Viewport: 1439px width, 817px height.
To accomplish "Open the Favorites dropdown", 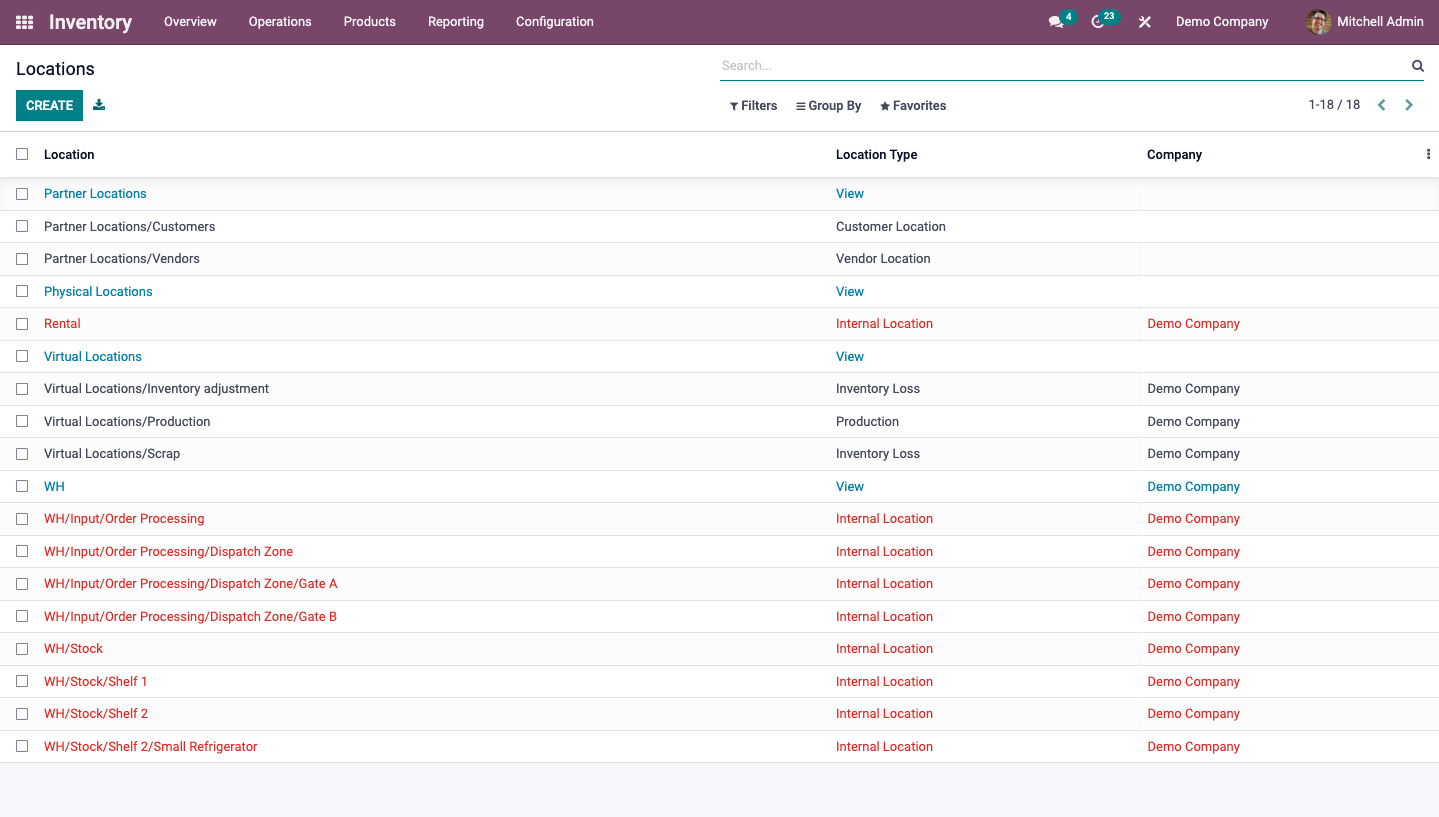I will 913,105.
